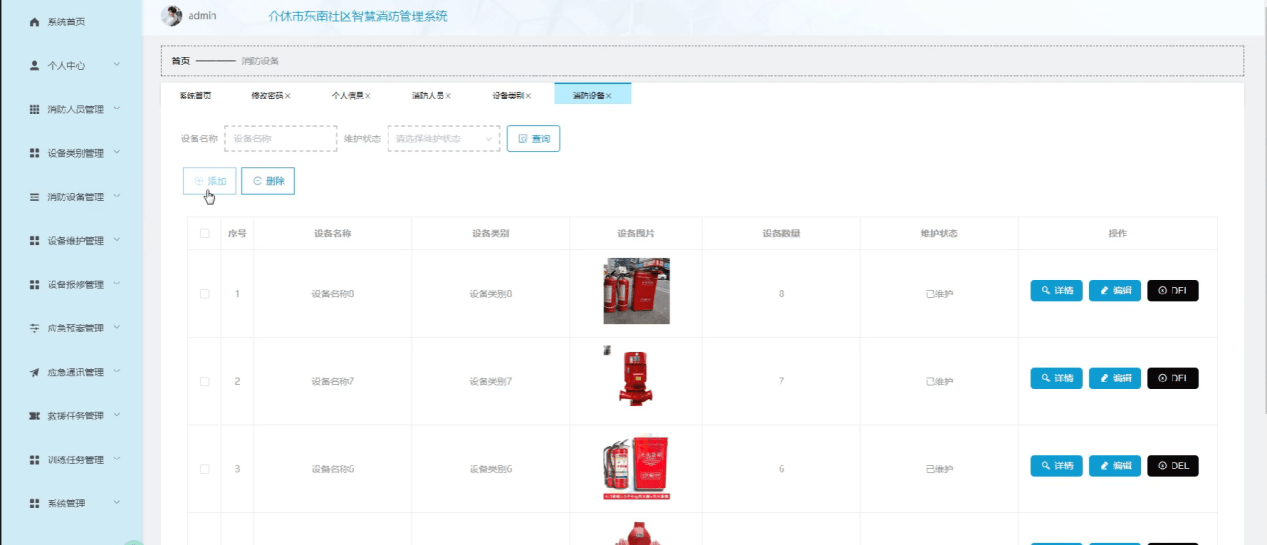Click the icon next to 设备维护管理

(34, 241)
